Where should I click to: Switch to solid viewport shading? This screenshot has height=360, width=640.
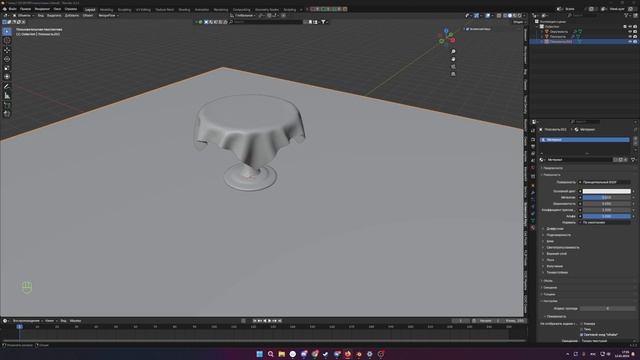pos(510,16)
